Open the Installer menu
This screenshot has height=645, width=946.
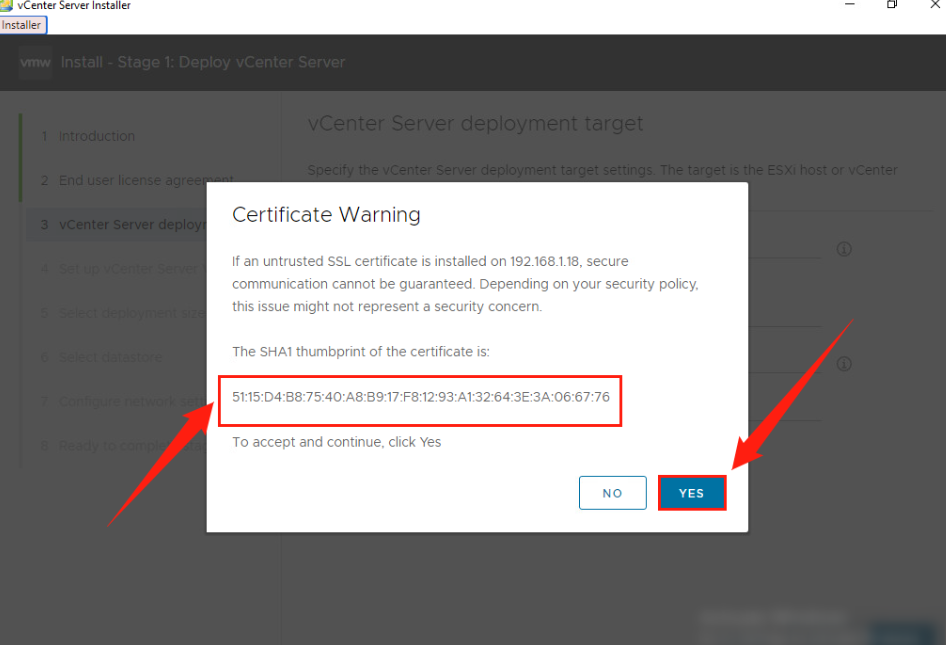22,25
